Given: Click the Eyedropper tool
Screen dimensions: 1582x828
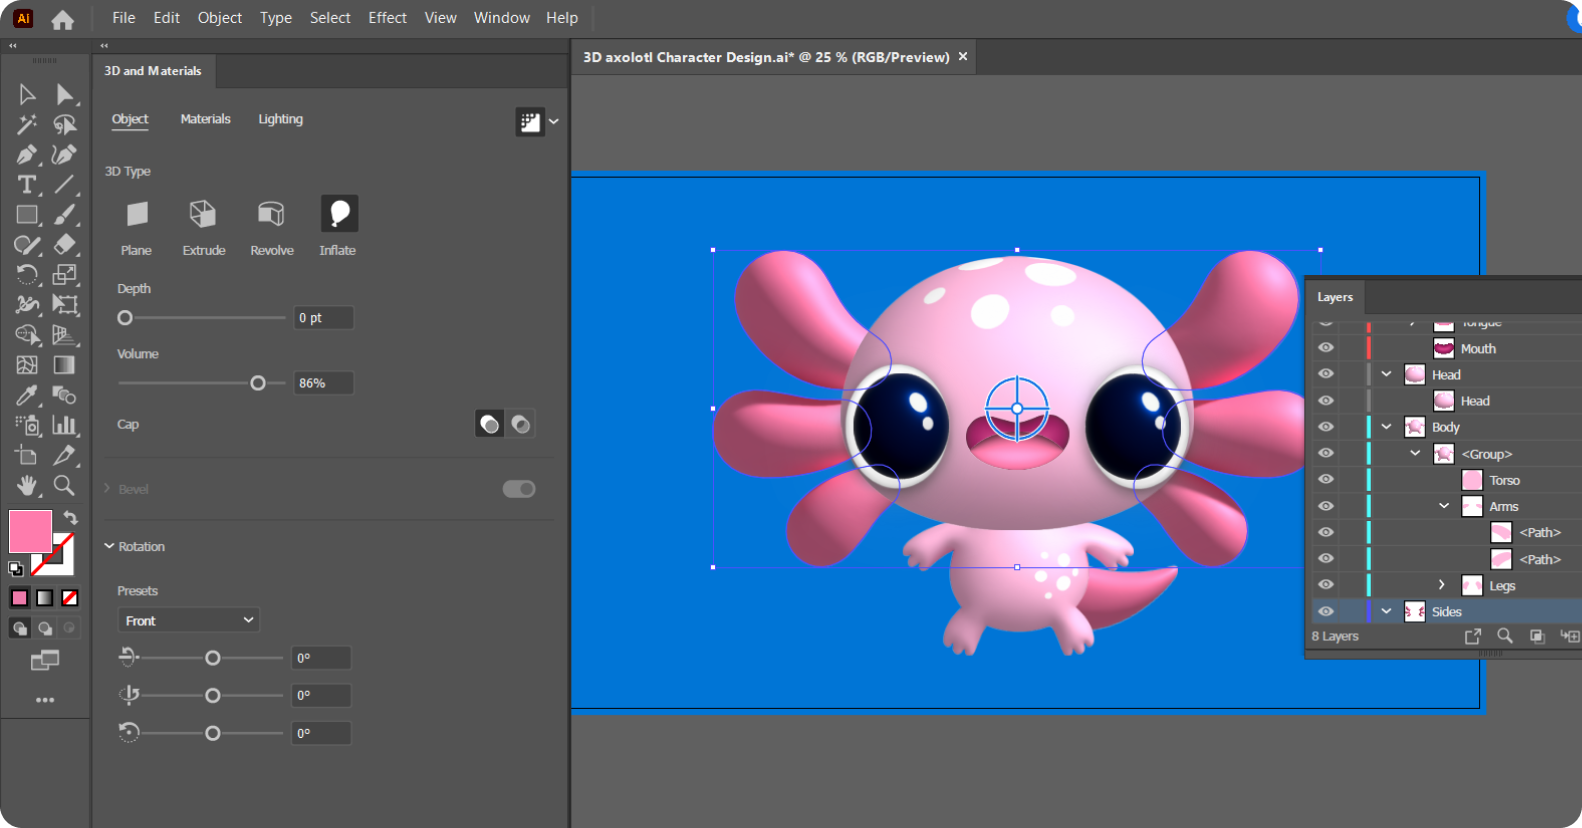Looking at the screenshot, I should click(x=27, y=395).
